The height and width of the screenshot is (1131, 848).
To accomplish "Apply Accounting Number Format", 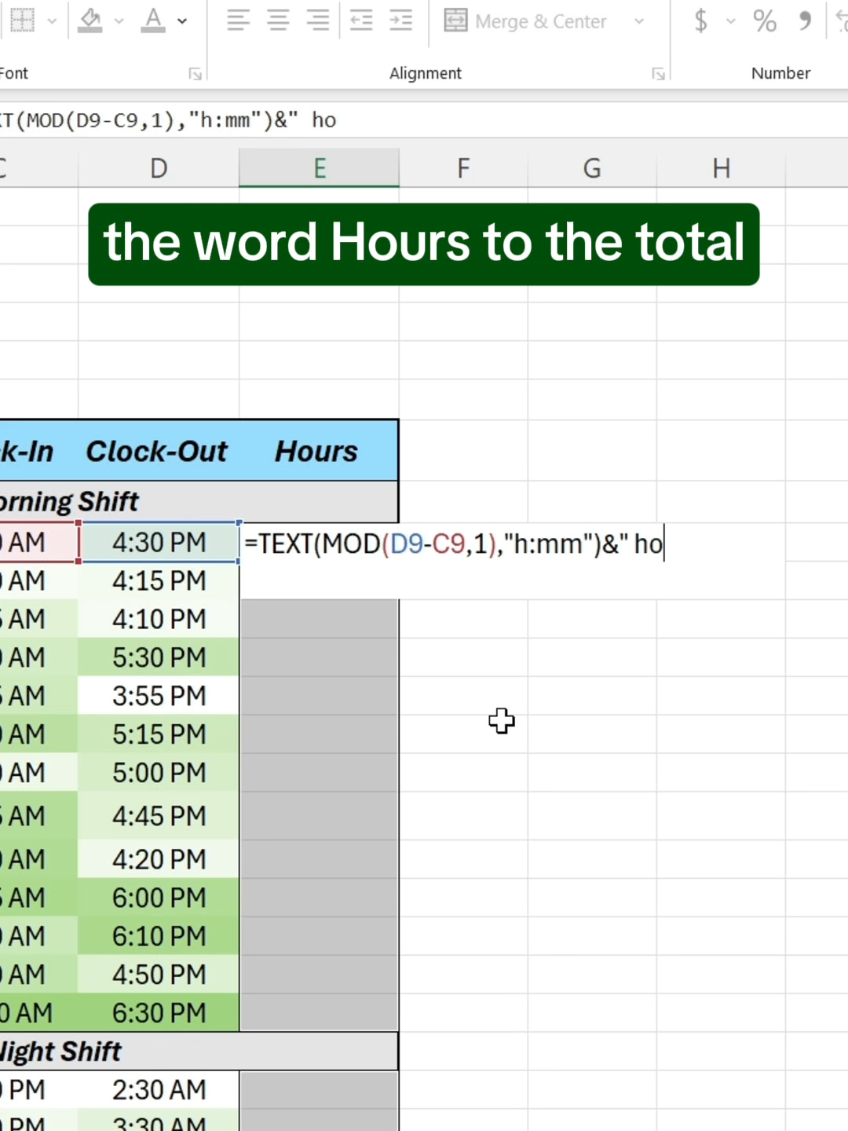I will coord(701,20).
